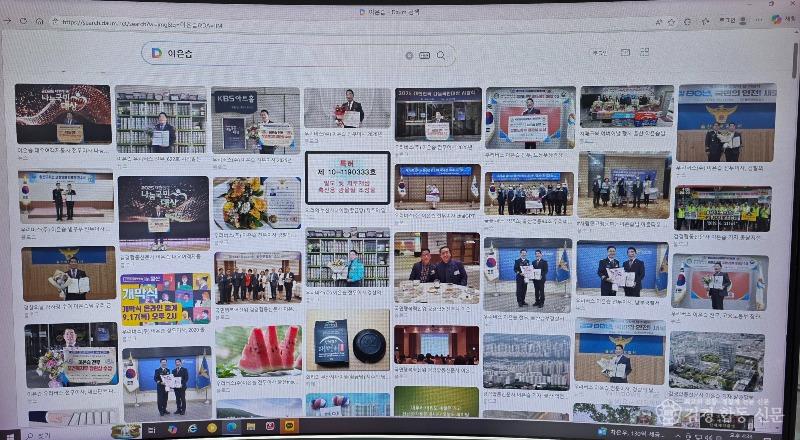Clear the search text with the X icon
This screenshot has width=800, height=440.
coord(409,55)
